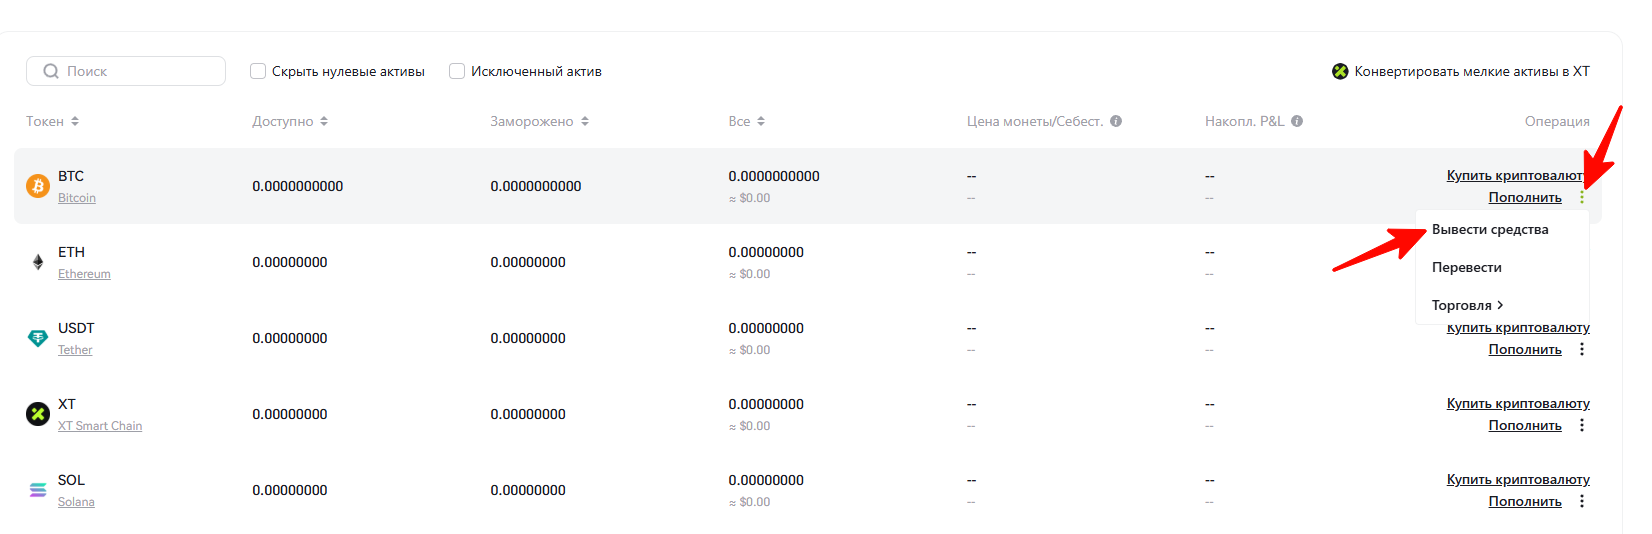Sort the table by Токен column
Image resolution: width=1652 pixels, height=534 pixels.
(x=52, y=121)
